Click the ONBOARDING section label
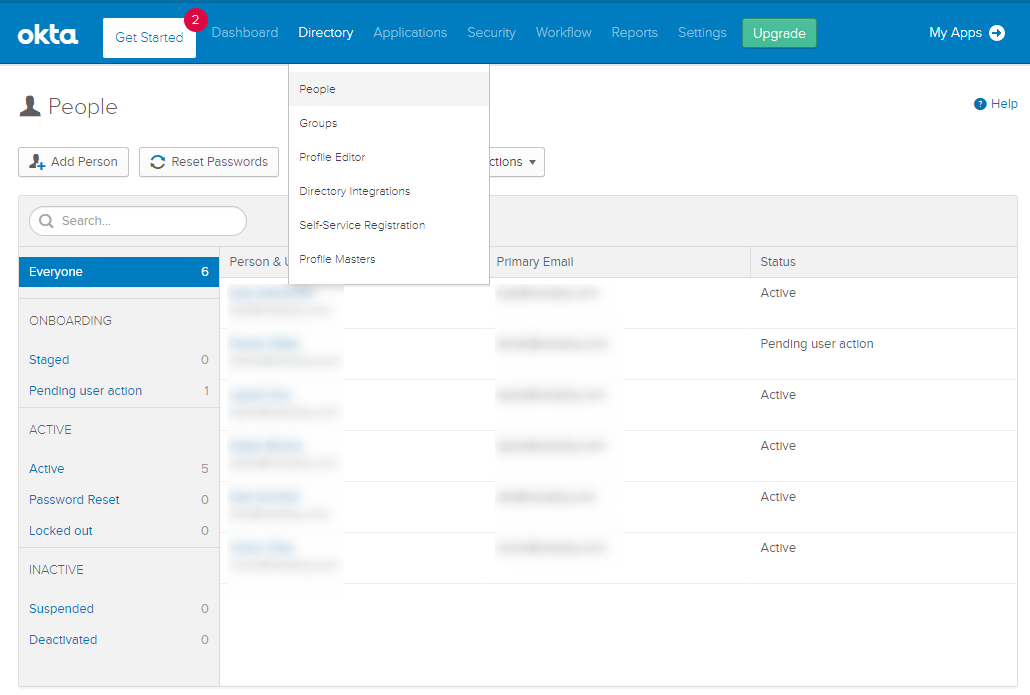Screen dimensions: 1030x695 click(x=70, y=321)
